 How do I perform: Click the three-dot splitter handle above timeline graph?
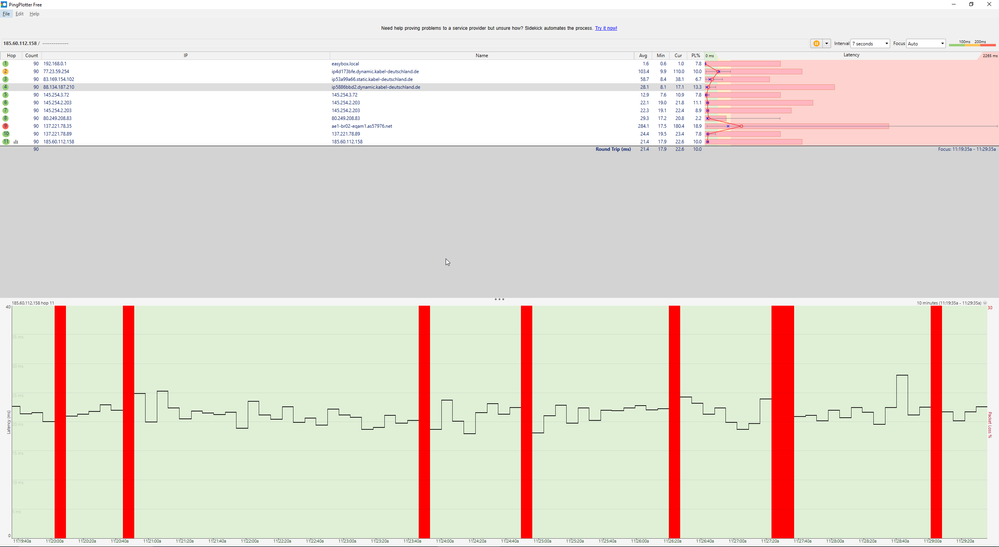(x=500, y=299)
